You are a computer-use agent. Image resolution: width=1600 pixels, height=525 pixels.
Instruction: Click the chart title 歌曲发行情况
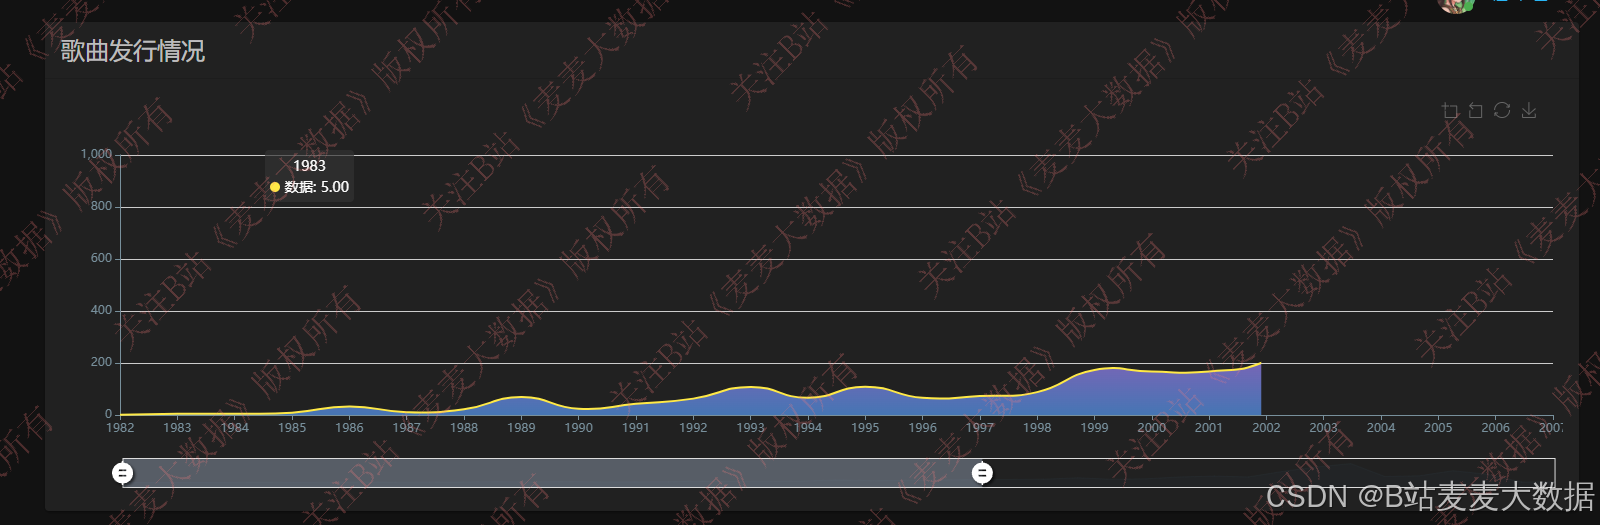(x=132, y=51)
